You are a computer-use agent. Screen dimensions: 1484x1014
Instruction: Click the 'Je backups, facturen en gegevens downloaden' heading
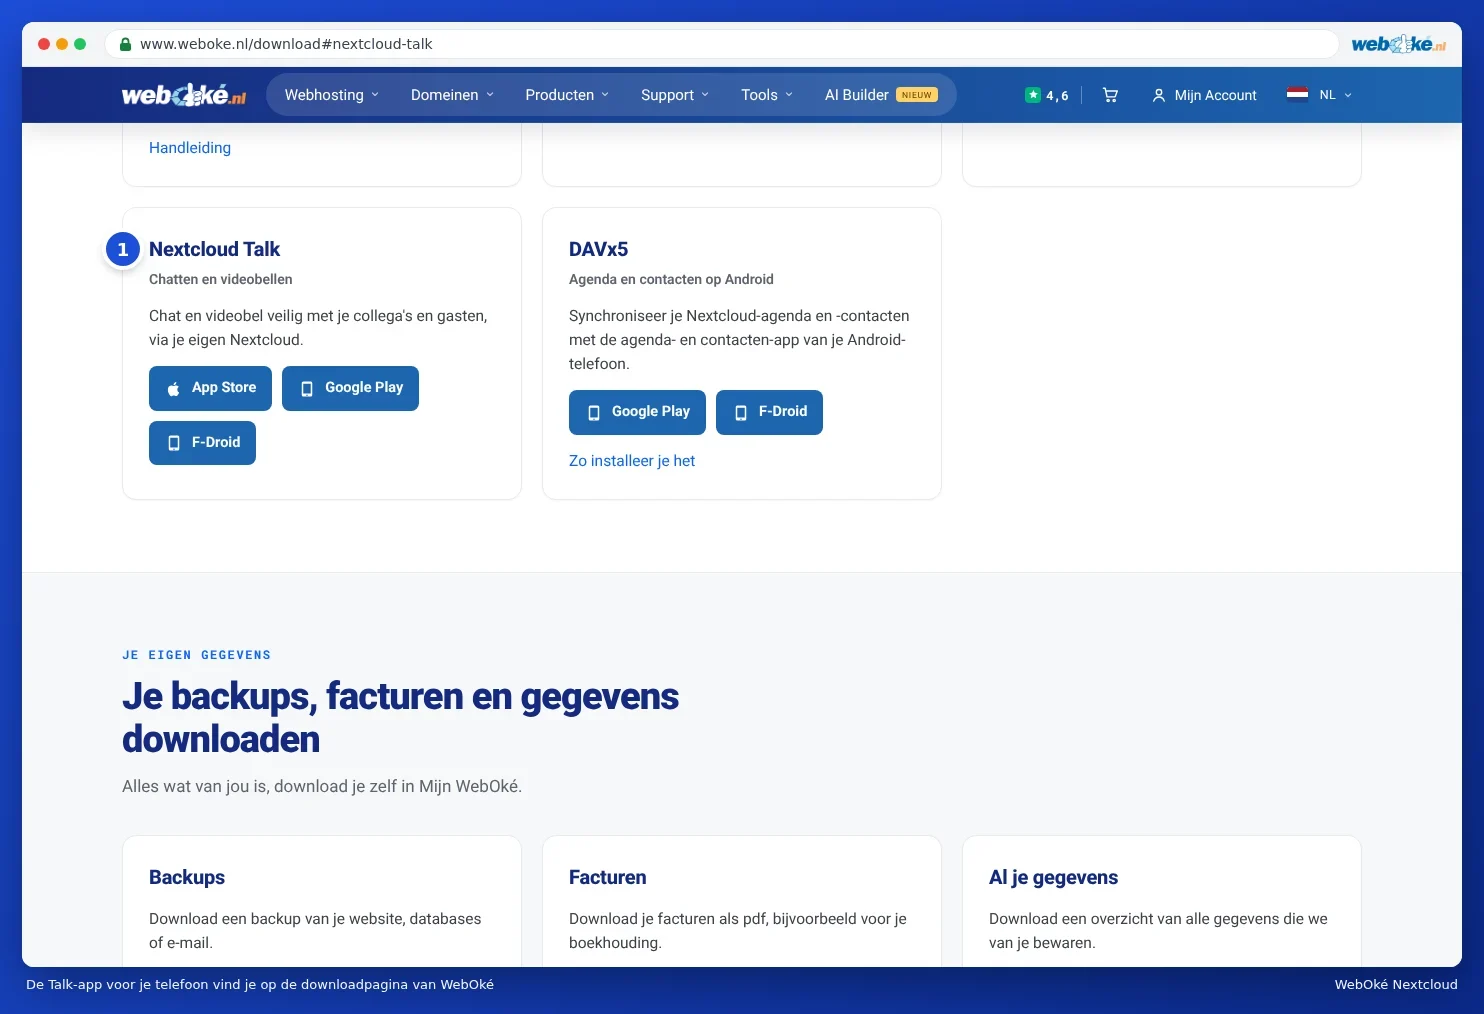400,717
